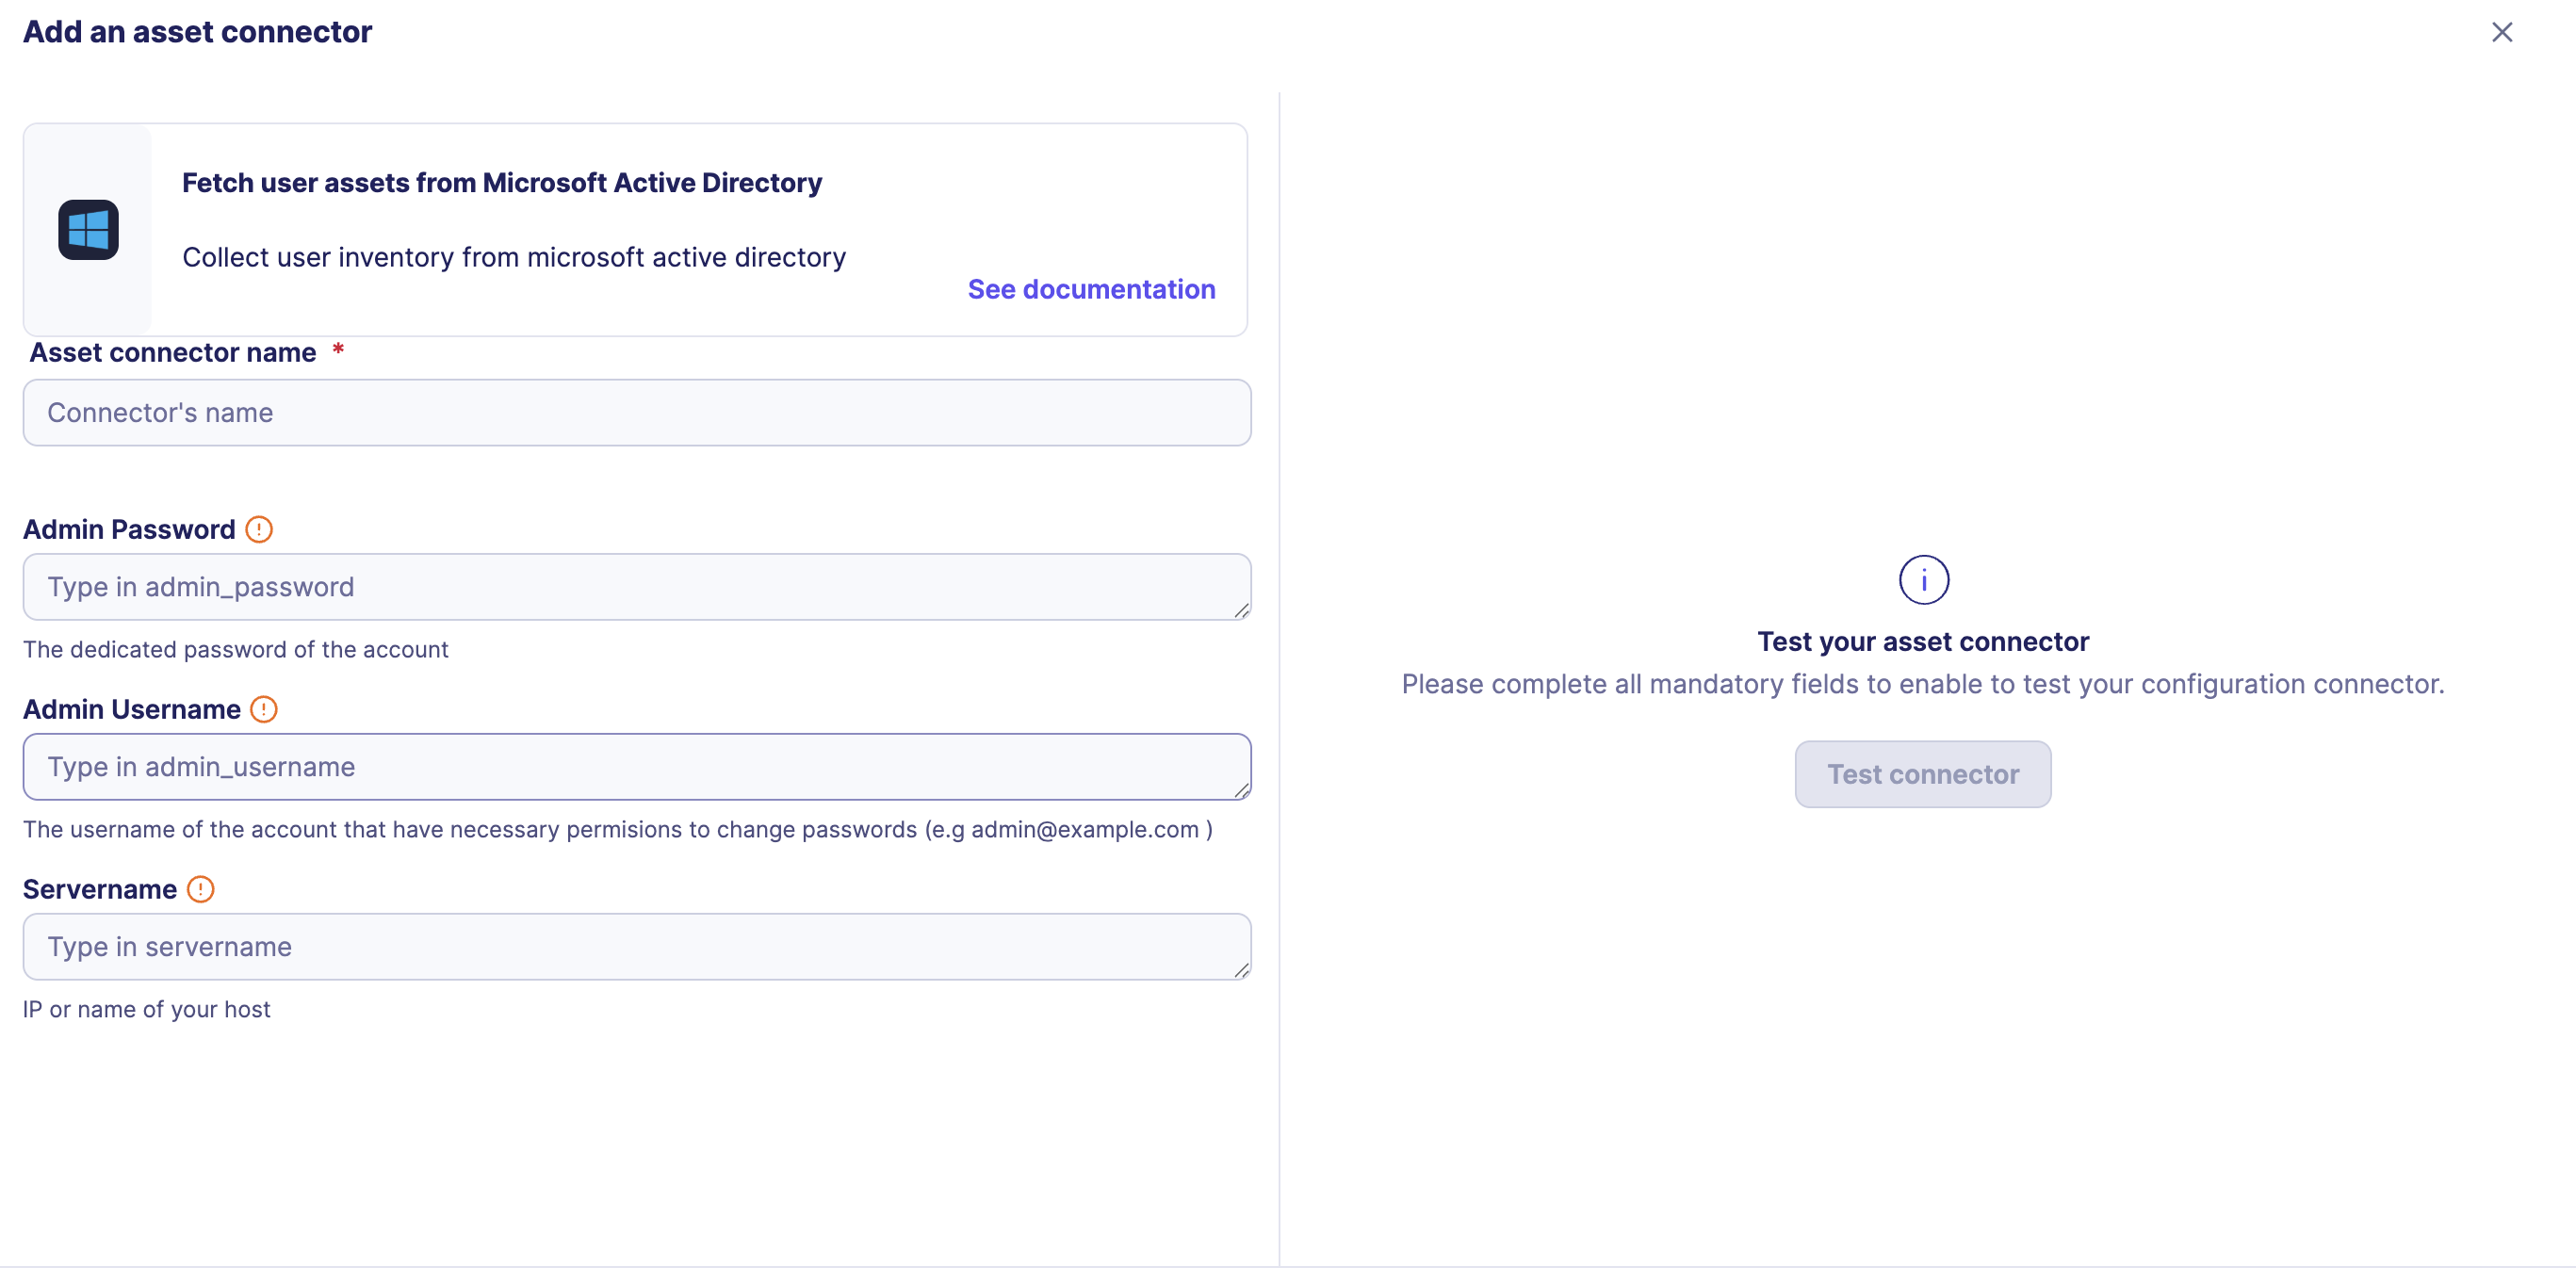Open the See documentation link
This screenshot has height=1283, width=2576.
pos(1091,289)
